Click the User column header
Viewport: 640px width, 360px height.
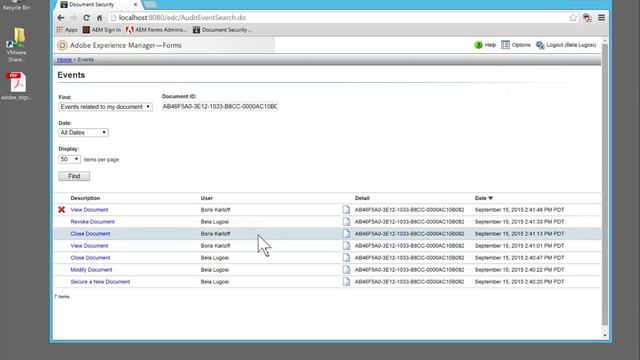(207, 198)
